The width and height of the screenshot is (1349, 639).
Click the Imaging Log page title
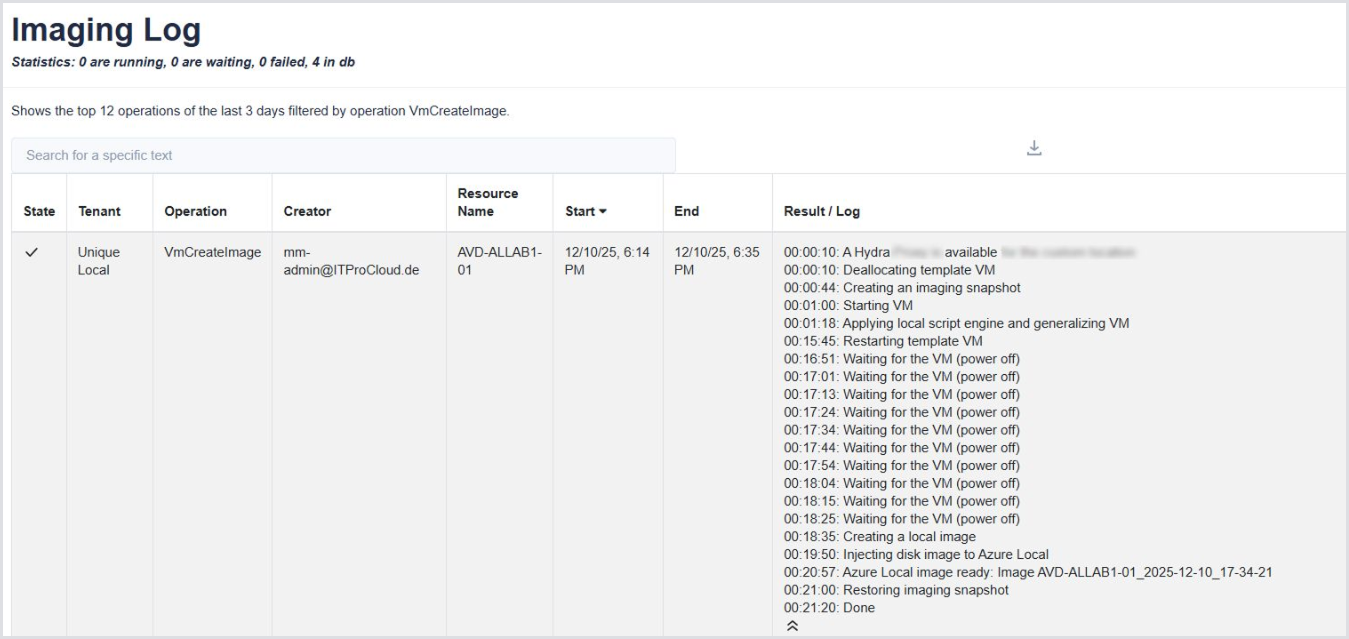pyautogui.click(x=106, y=30)
